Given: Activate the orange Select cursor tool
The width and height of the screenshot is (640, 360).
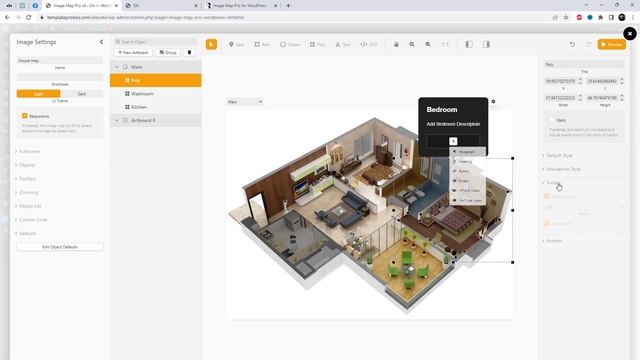Looking at the screenshot, I should pyautogui.click(x=211, y=44).
